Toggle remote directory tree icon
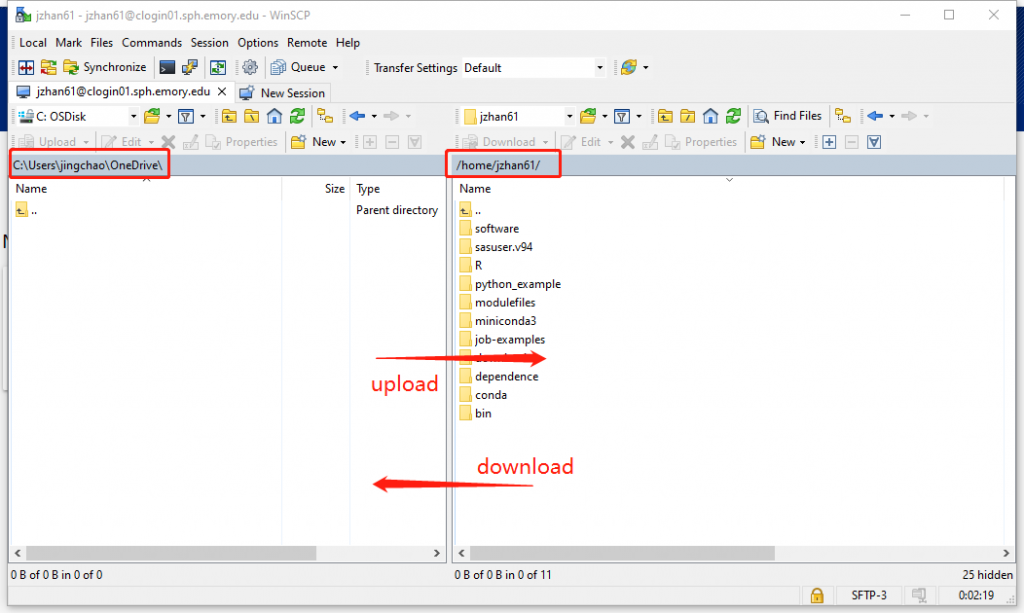This screenshot has height=613, width=1024. coord(843,116)
